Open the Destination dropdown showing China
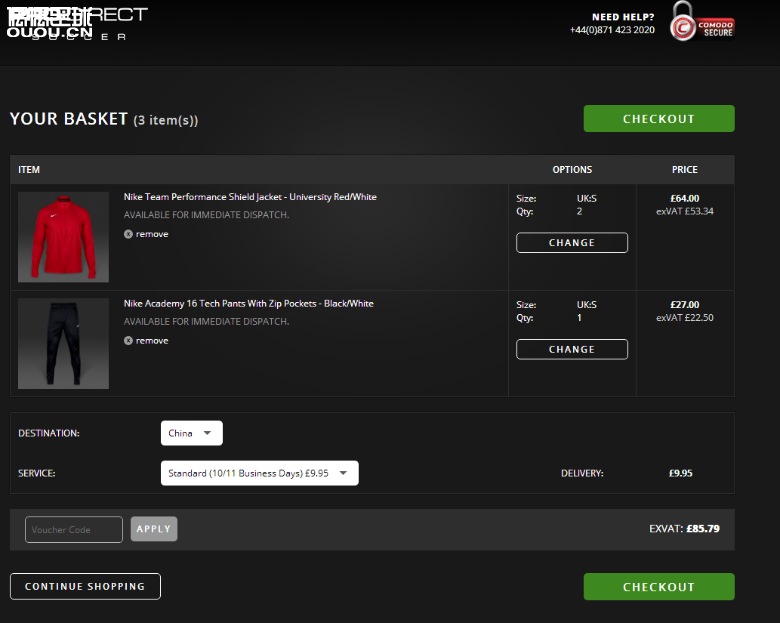780x623 pixels. 192,433
